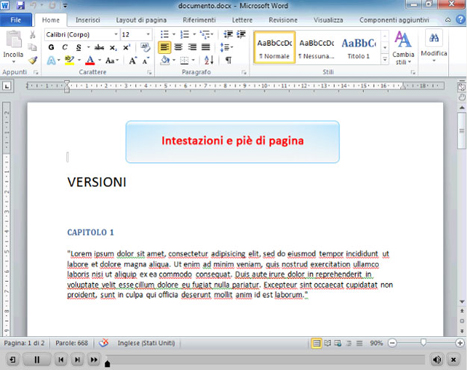Open line spacing options
467x370 pixels.
[x=226, y=47]
